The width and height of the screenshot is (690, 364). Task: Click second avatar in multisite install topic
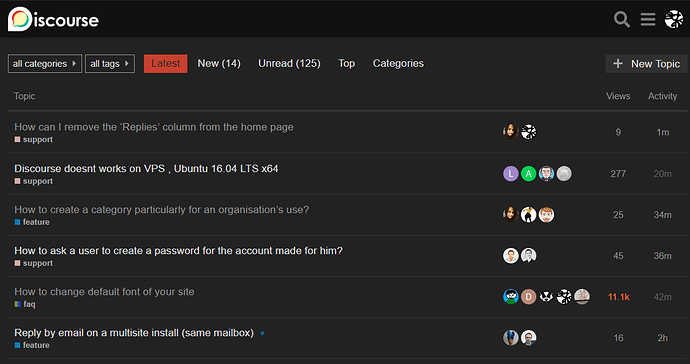(529, 338)
